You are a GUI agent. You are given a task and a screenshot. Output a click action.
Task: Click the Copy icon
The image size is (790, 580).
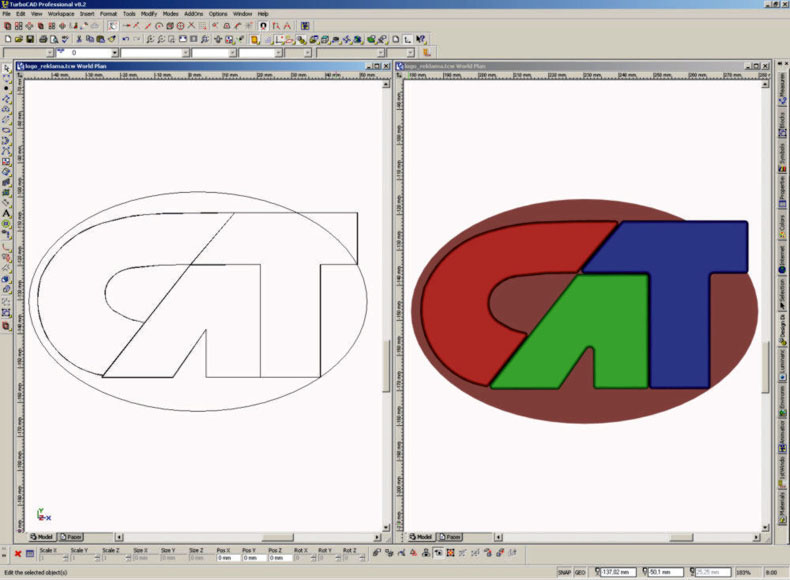point(90,39)
